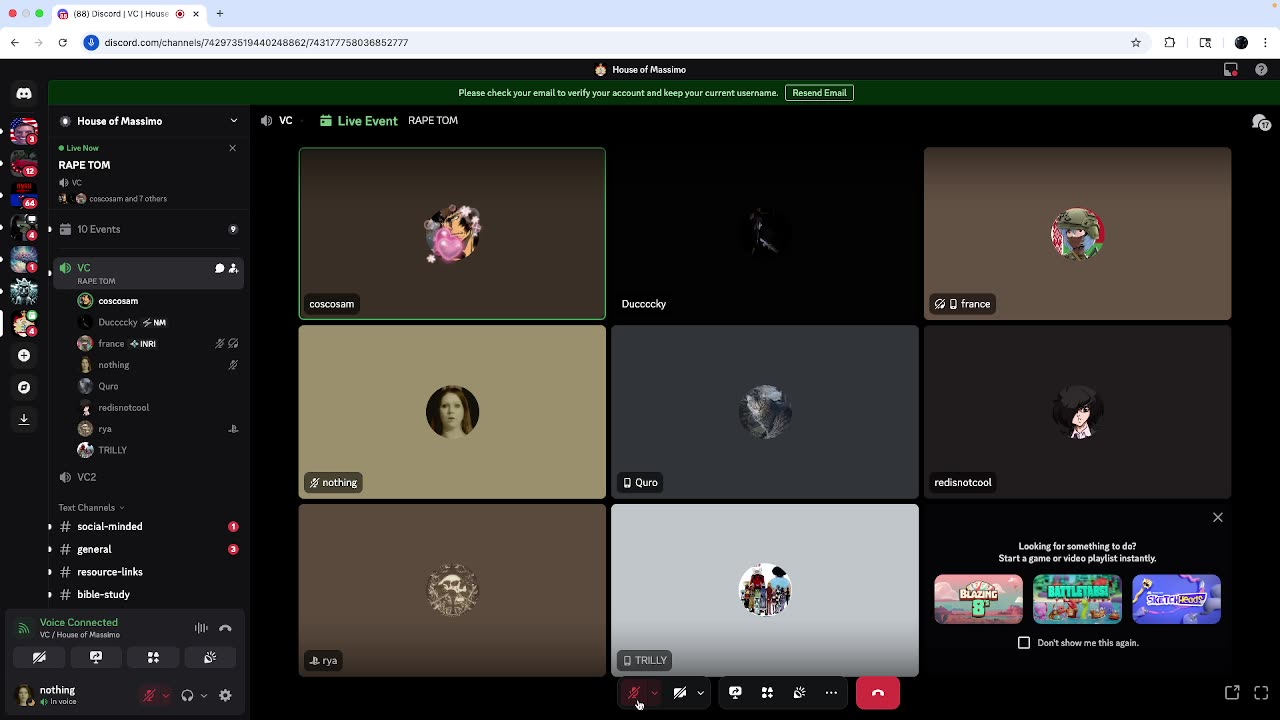This screenshot has height=720, width=1280.
Task: Reload the browser page
Action: 62,43
